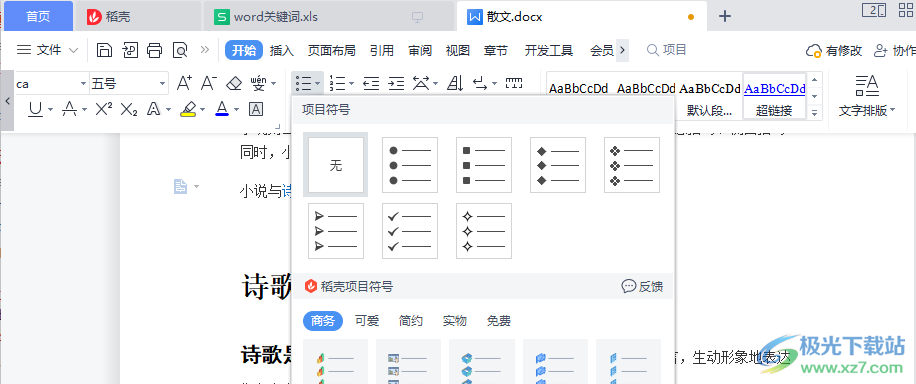This screenshot has width=916, height=384.
Task: Open the font color dropdown arrow
Action: (237, 109)
